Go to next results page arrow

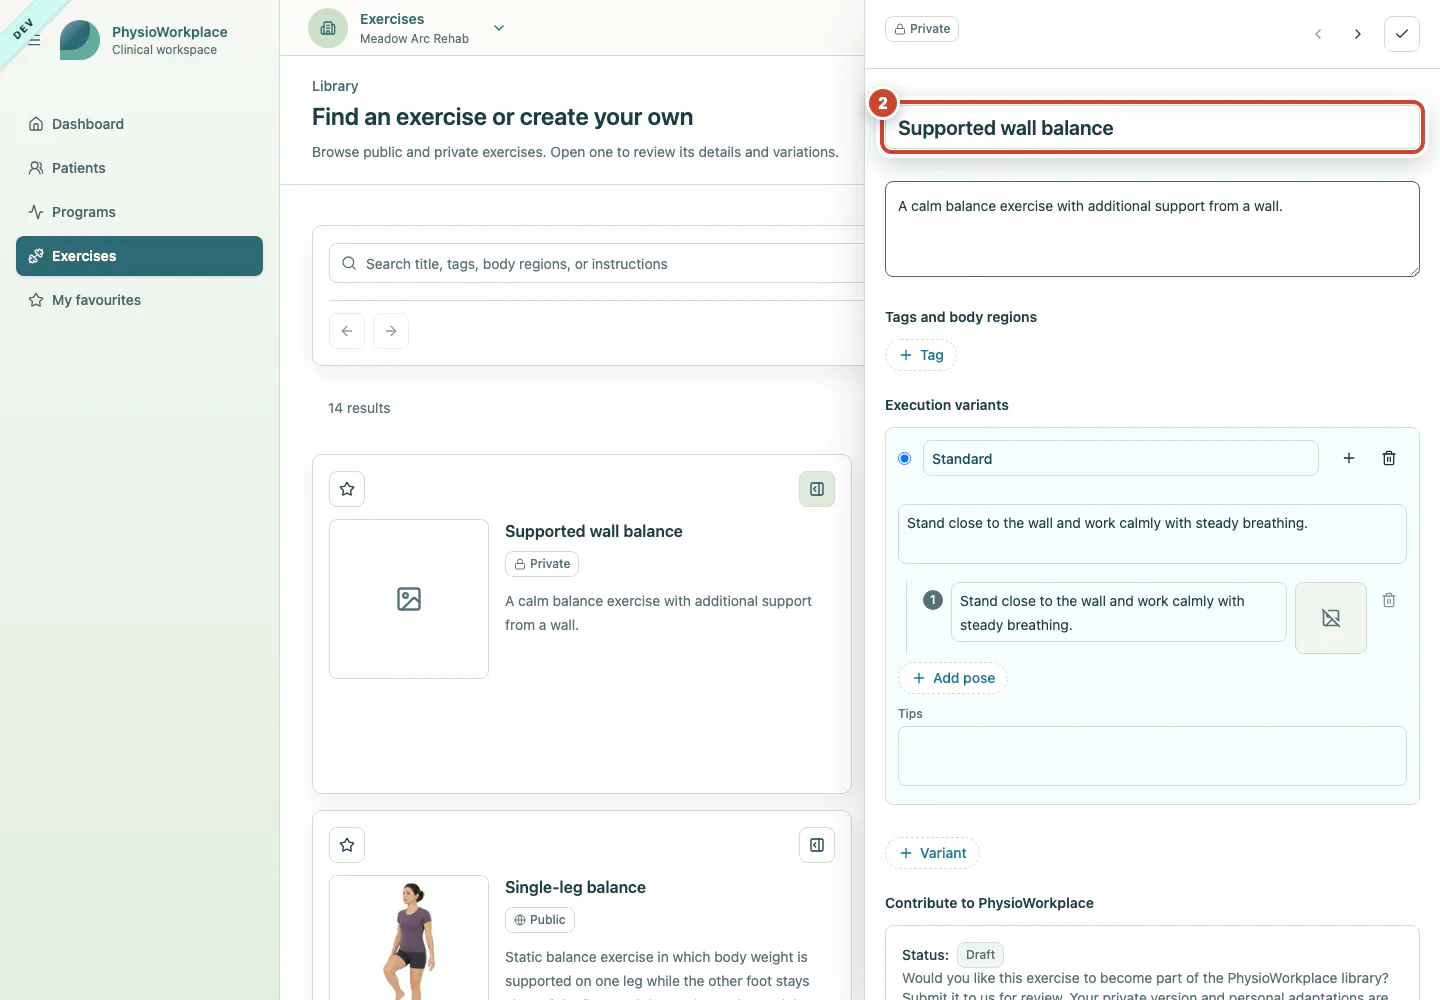point(391,331)
